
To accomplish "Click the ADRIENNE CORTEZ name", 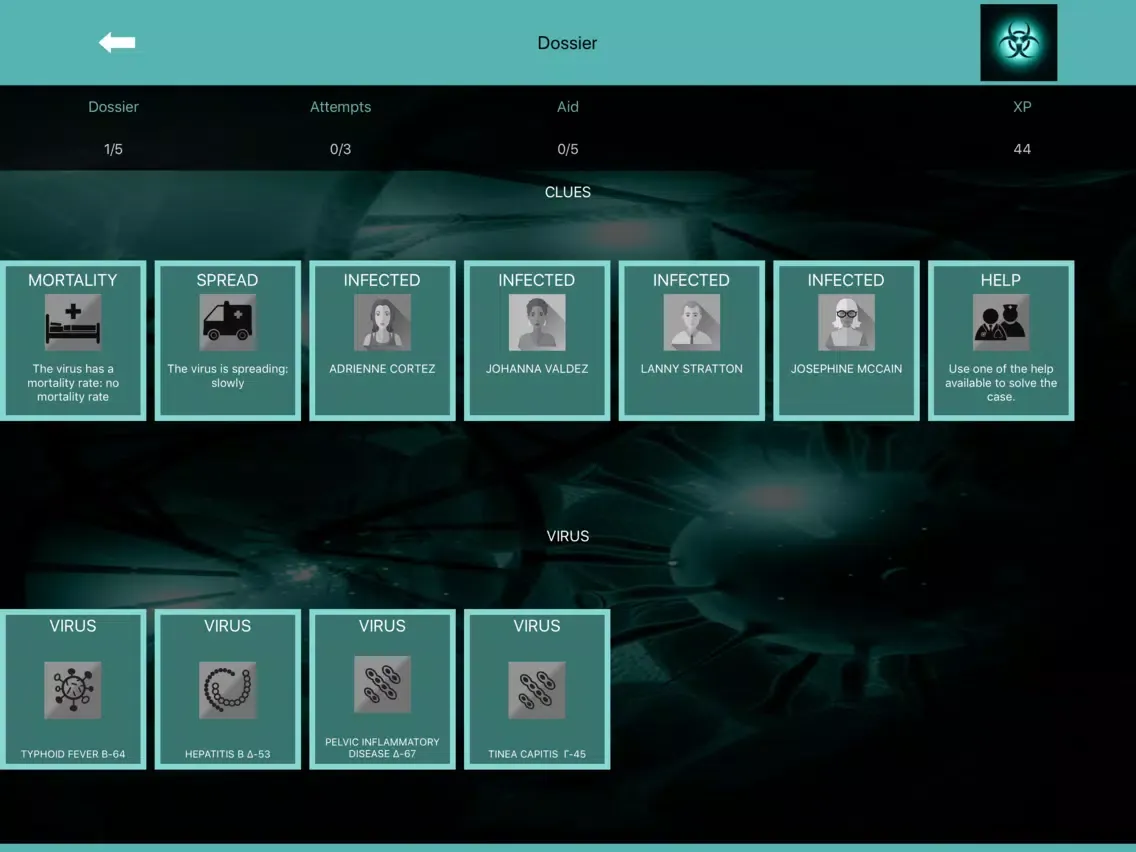I will pyautogui.click(x=382, y=369).
